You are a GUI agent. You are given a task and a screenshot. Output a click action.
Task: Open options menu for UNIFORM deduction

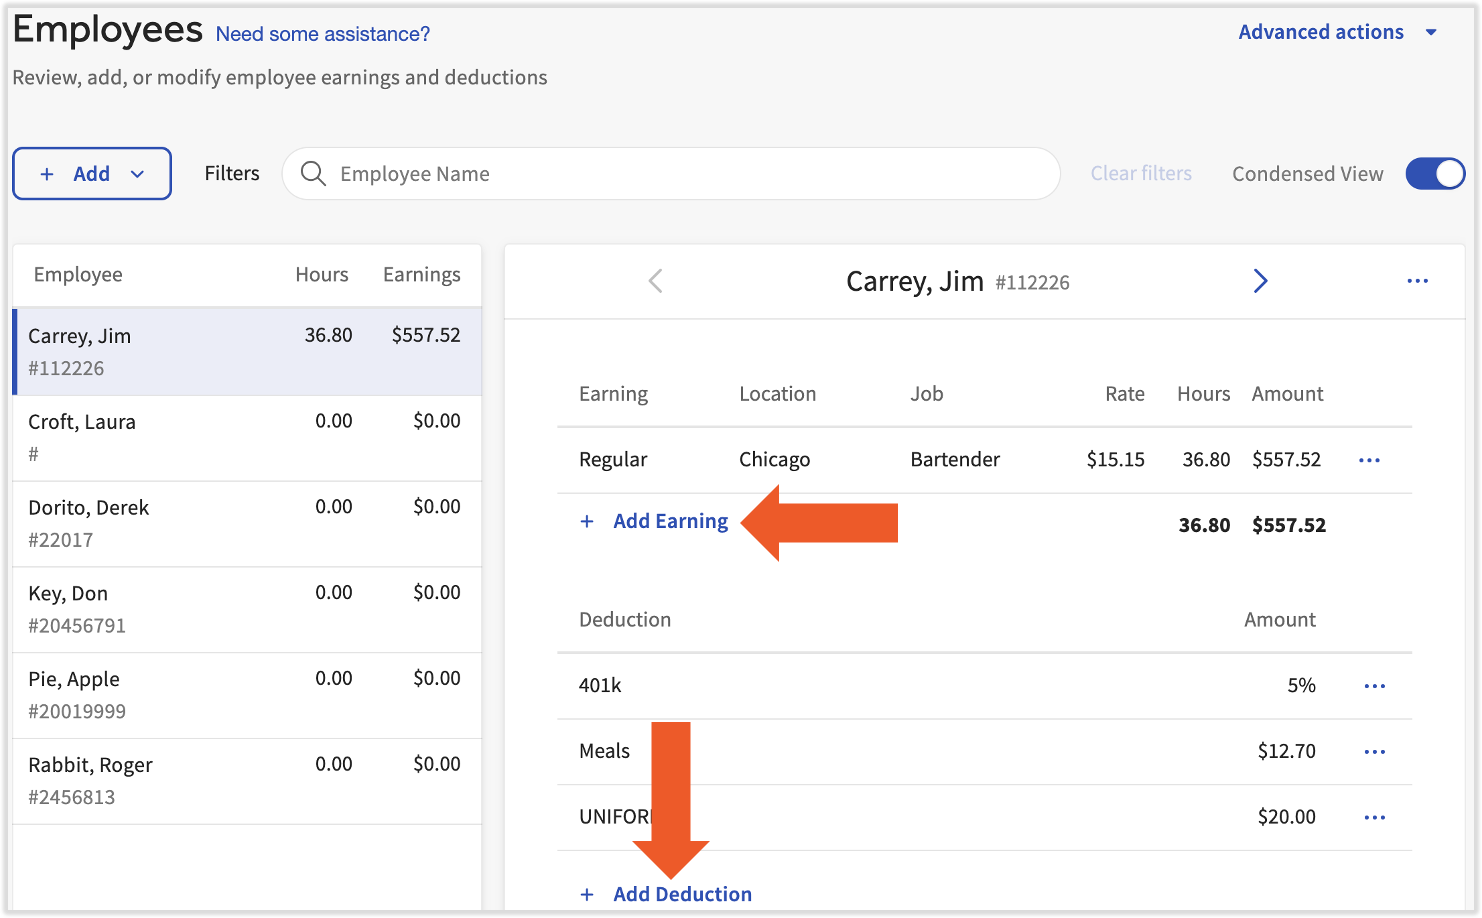click(1374, 818)
